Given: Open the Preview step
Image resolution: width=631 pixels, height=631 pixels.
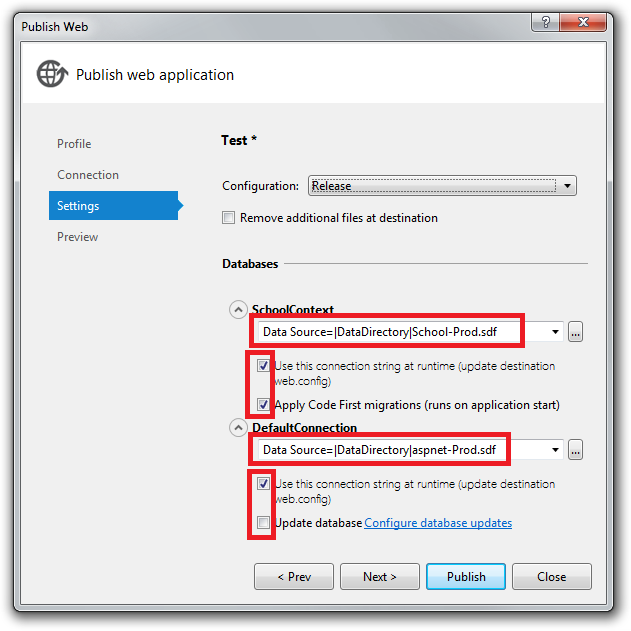Looking at the screenshot, I should [x=77, y=237].
